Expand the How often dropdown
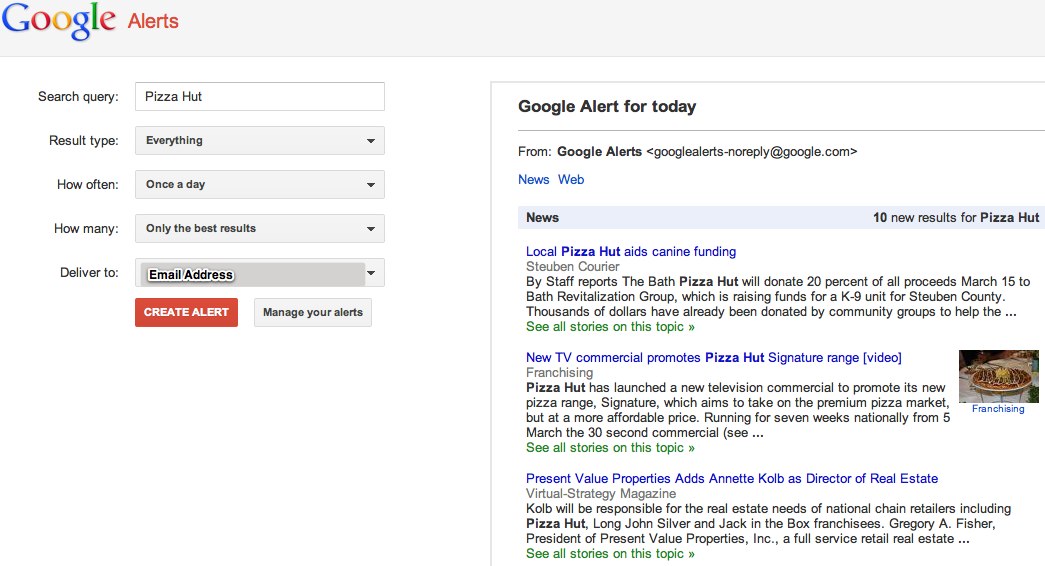Viewport: 1045px width, 566px height. 259,185
